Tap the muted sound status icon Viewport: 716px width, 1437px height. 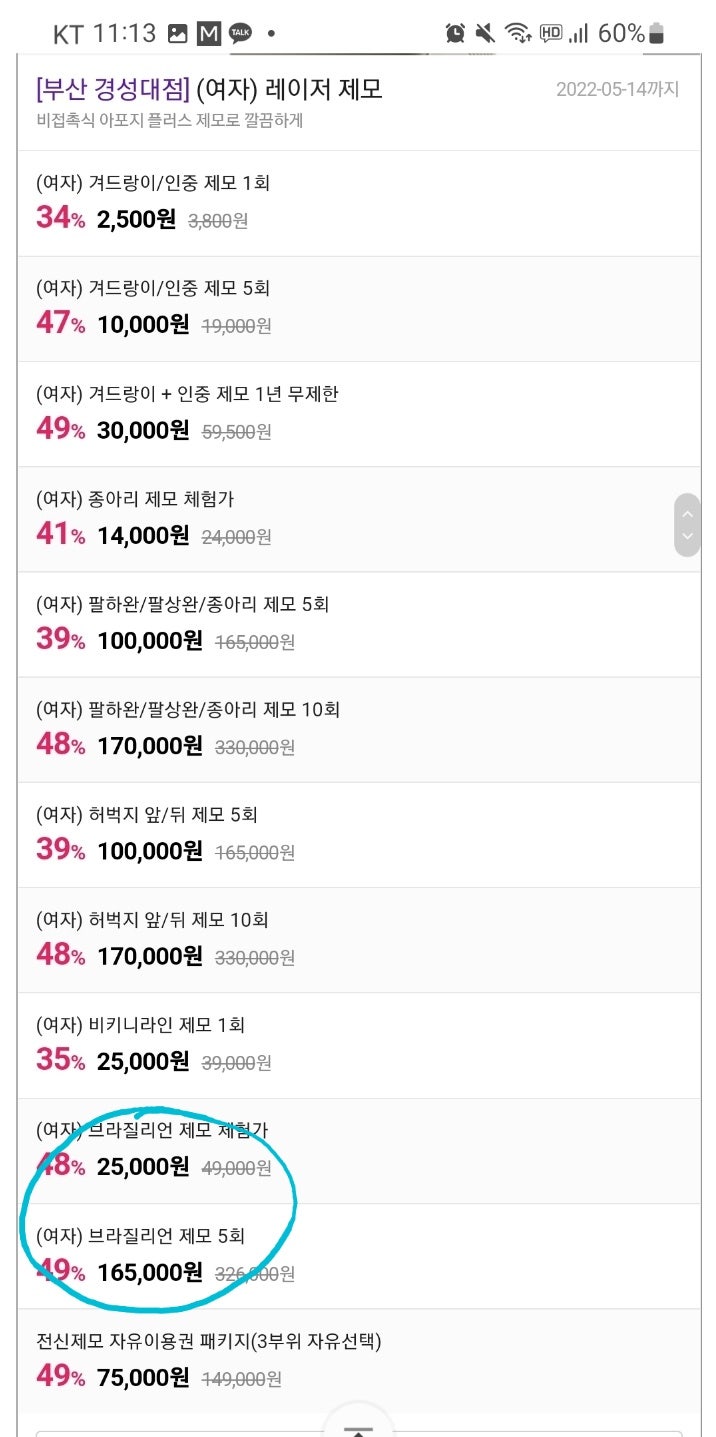[485, 34]
